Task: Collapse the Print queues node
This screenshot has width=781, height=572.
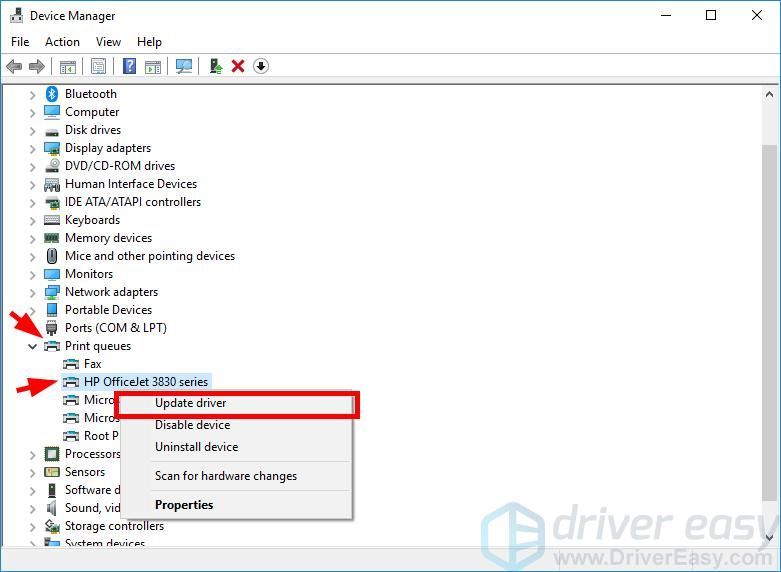Action: [x=32, y=346]
